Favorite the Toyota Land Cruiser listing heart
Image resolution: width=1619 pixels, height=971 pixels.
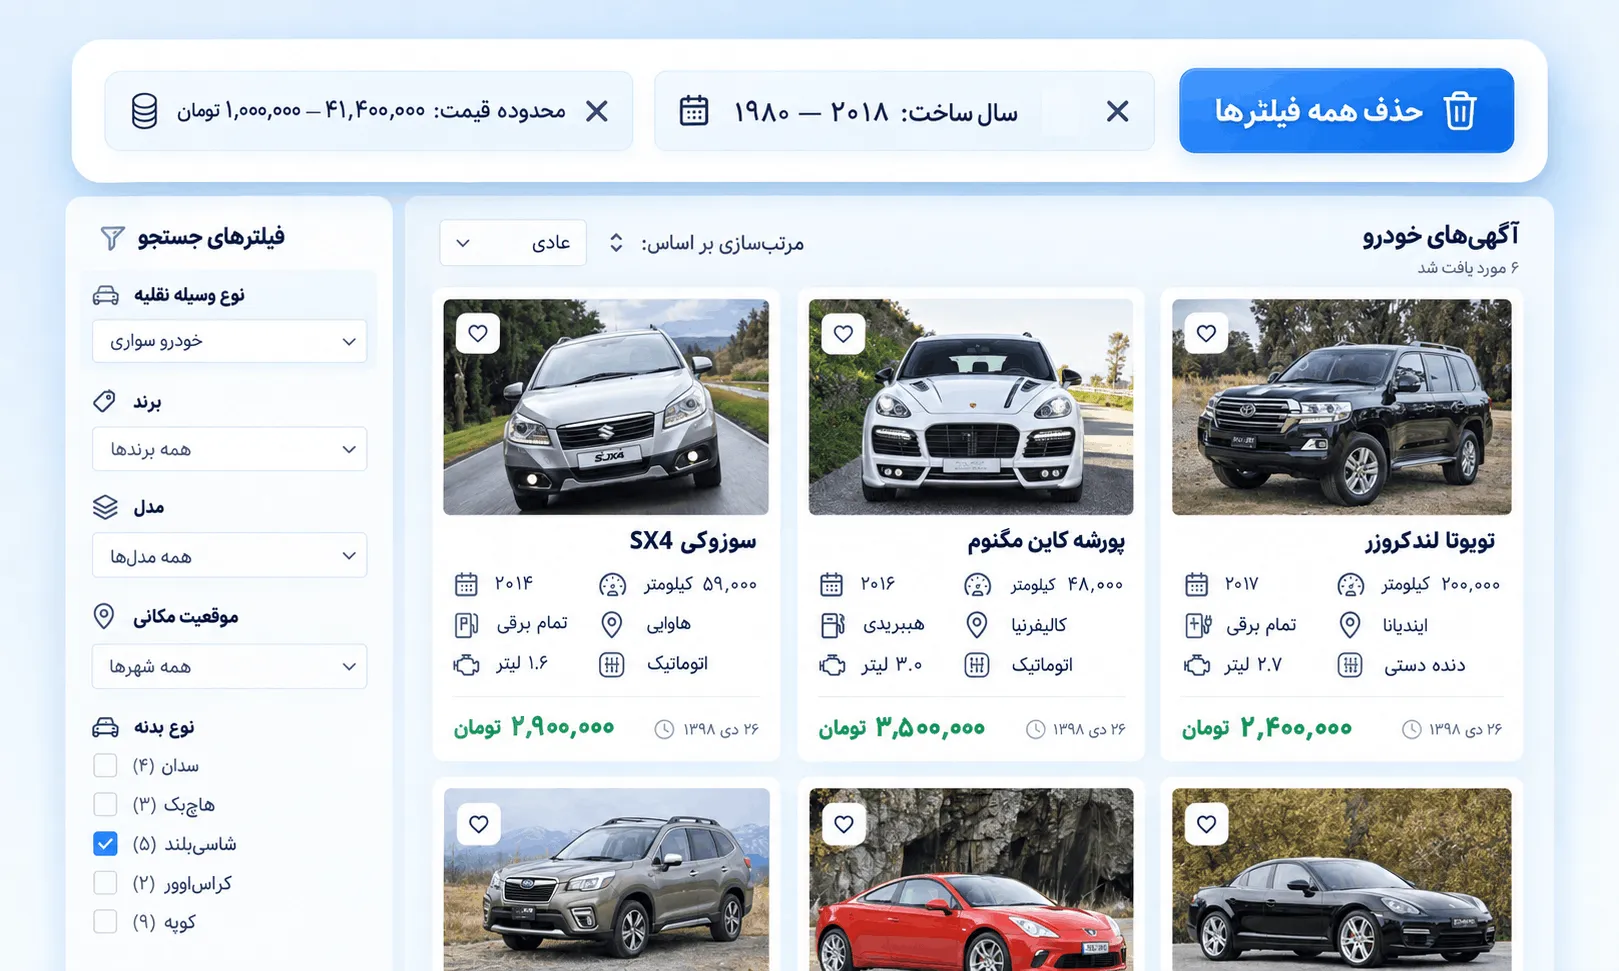pos(1206,333)
